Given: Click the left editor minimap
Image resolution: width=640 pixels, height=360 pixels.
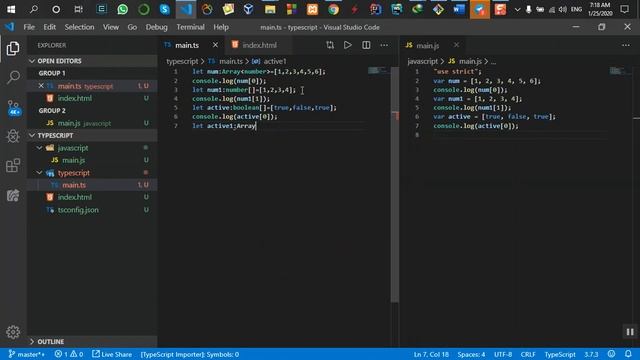Looking at the screenshot, I should 378,71.
